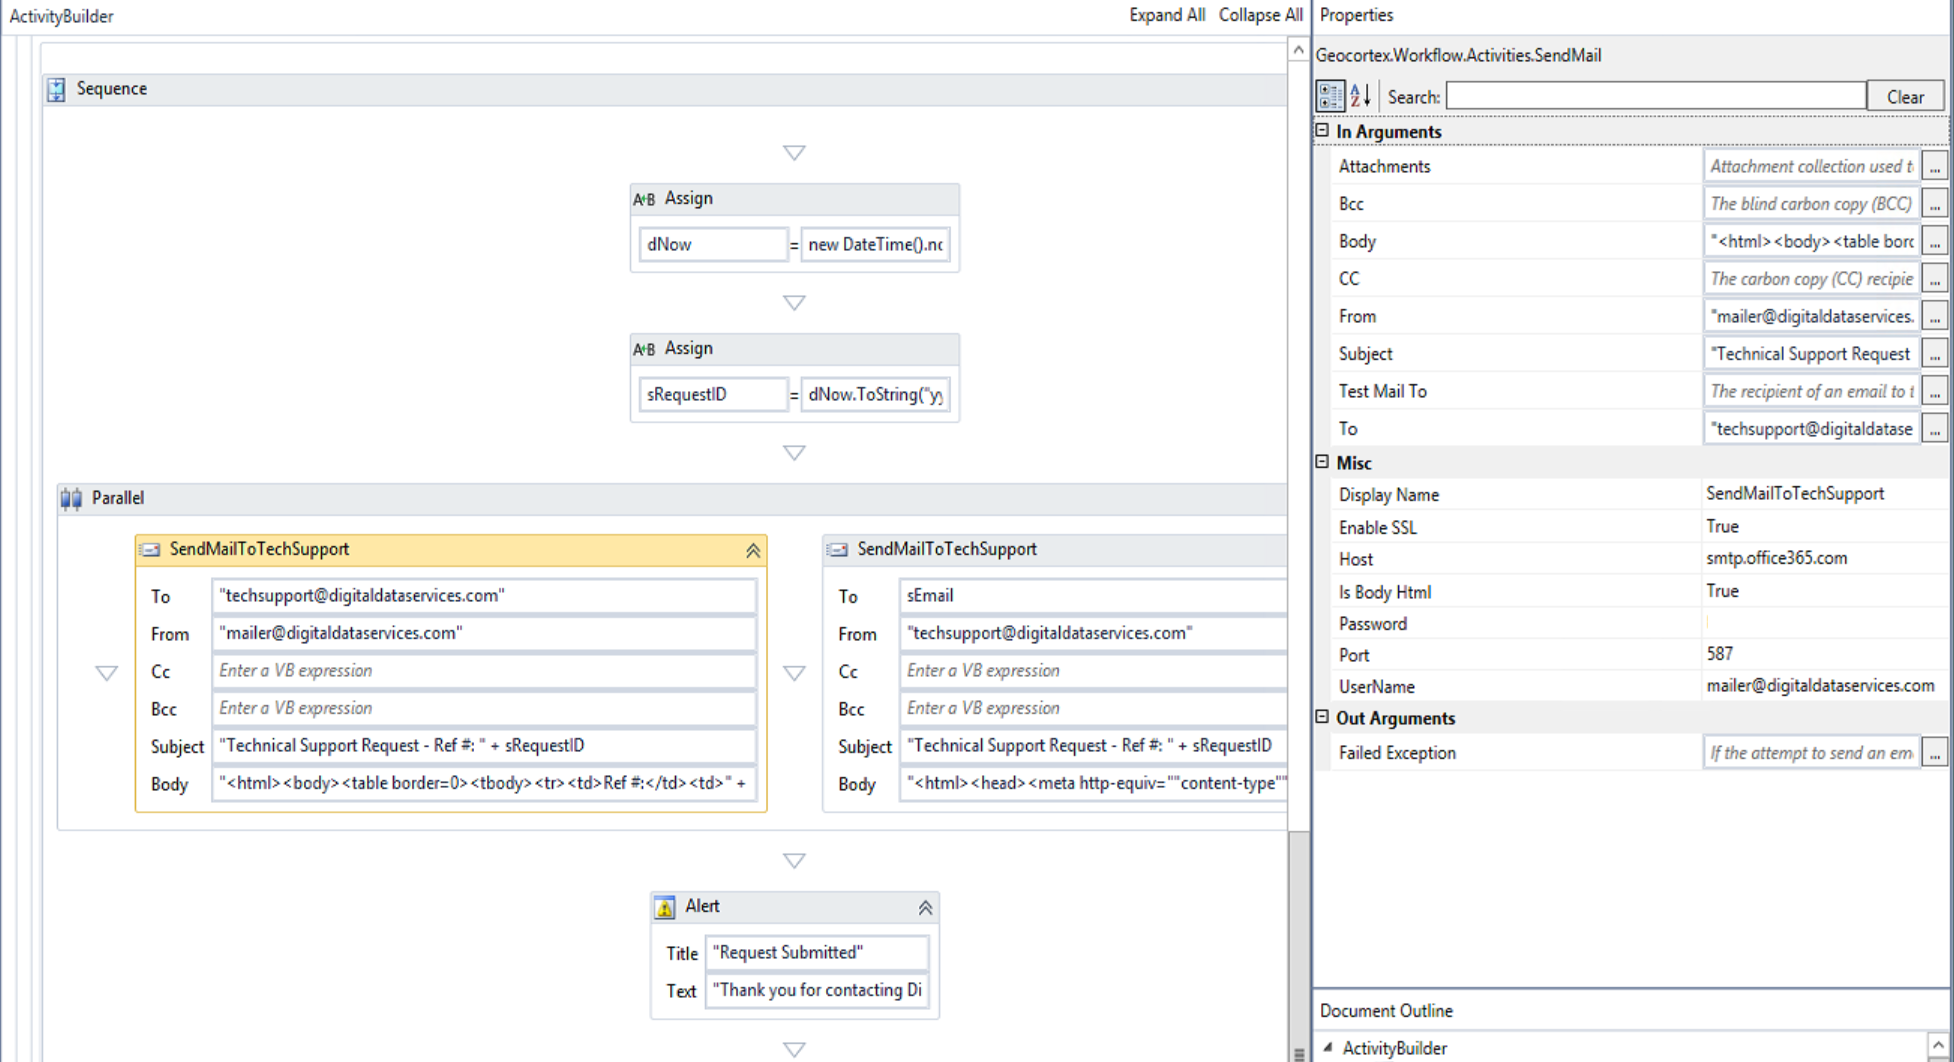1954x1062 pixels.
Task: Open expression editor for To property
Action: coord(1935,429)
